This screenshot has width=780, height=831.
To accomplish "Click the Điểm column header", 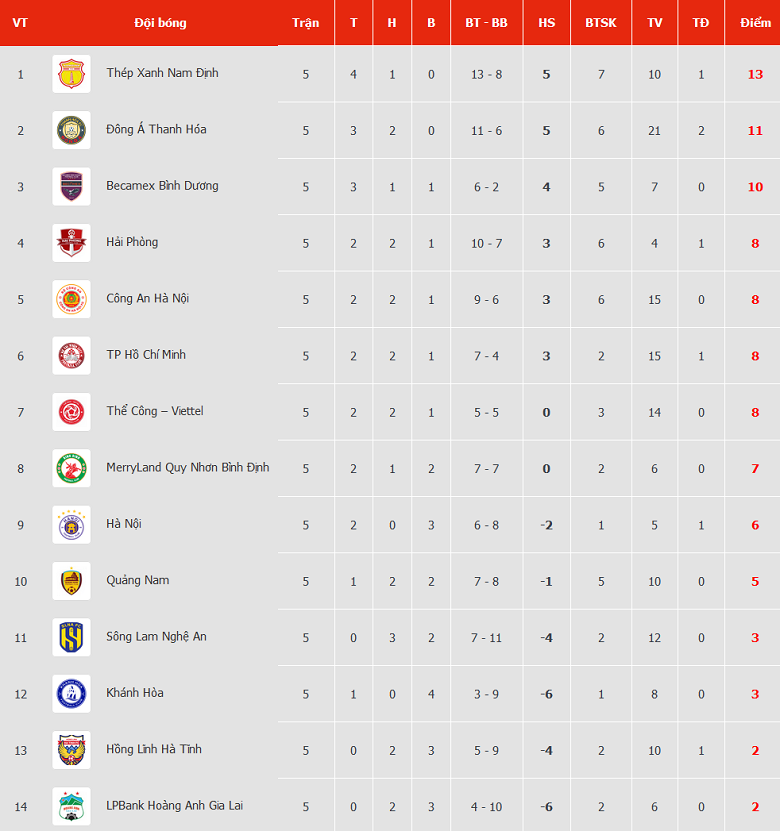I will click(755, 23).
